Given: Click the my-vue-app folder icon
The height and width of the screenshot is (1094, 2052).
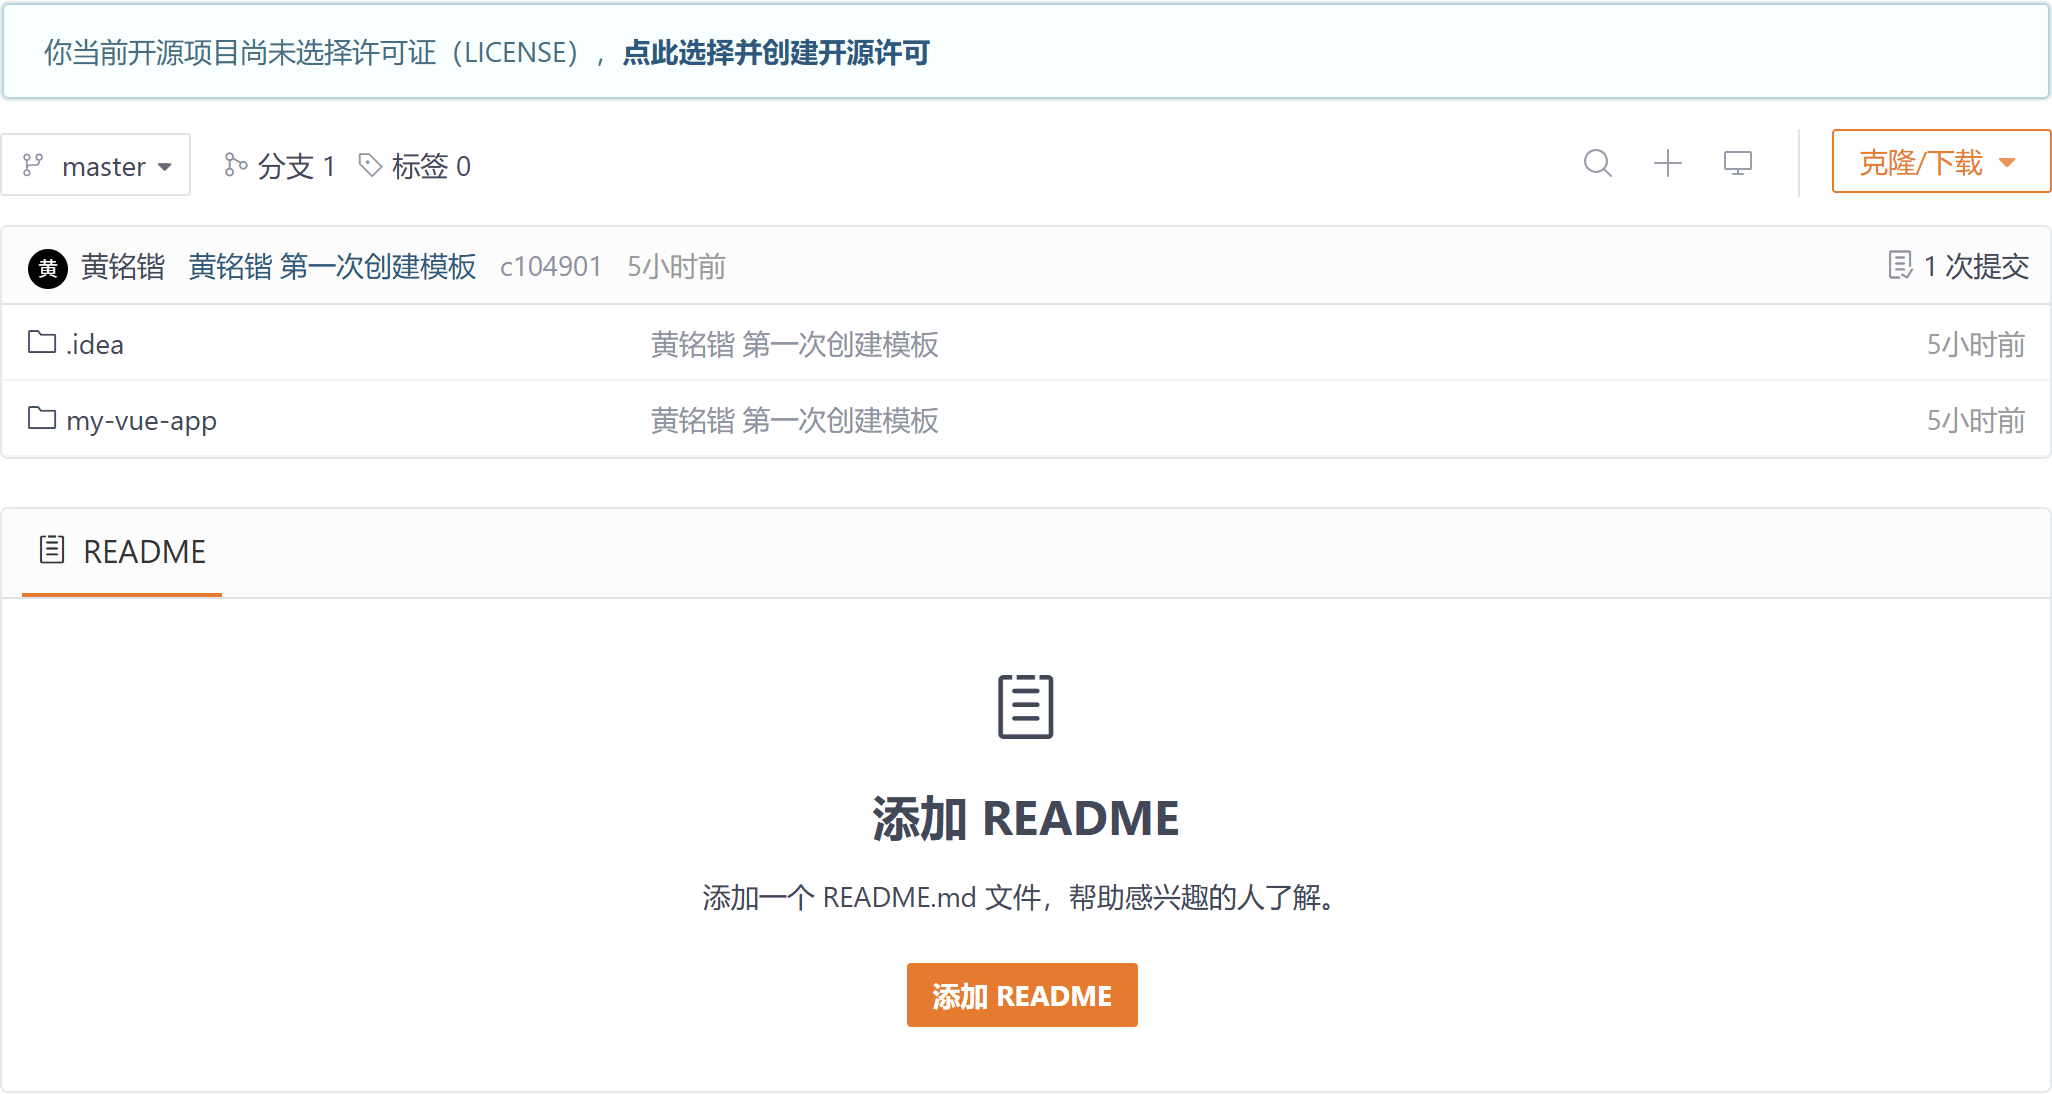Looking at the screenshot, I should [42, 419].
